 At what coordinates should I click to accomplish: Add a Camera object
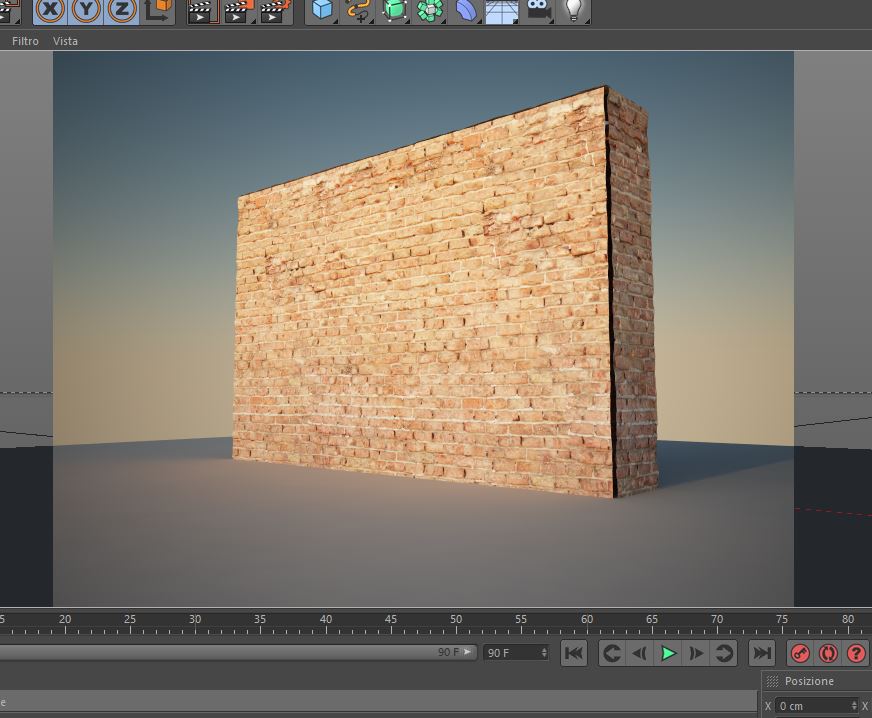(538, 10)
